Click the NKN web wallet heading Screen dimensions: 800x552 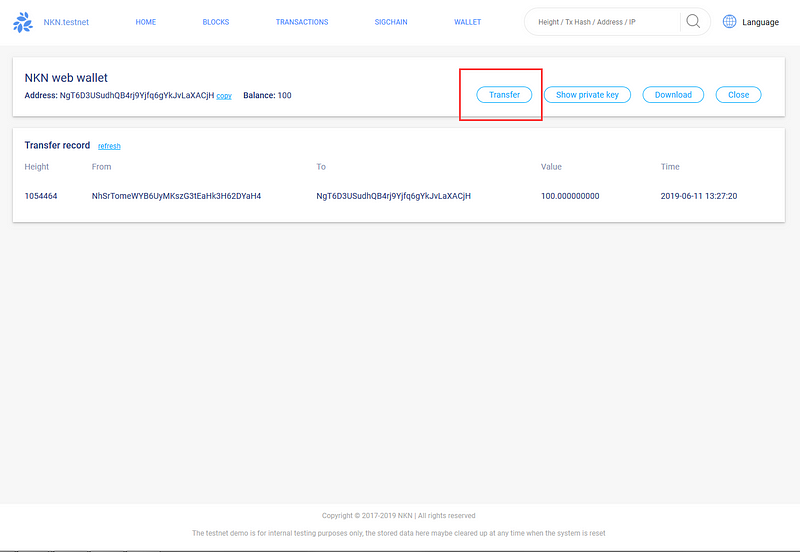coord(66,78)
